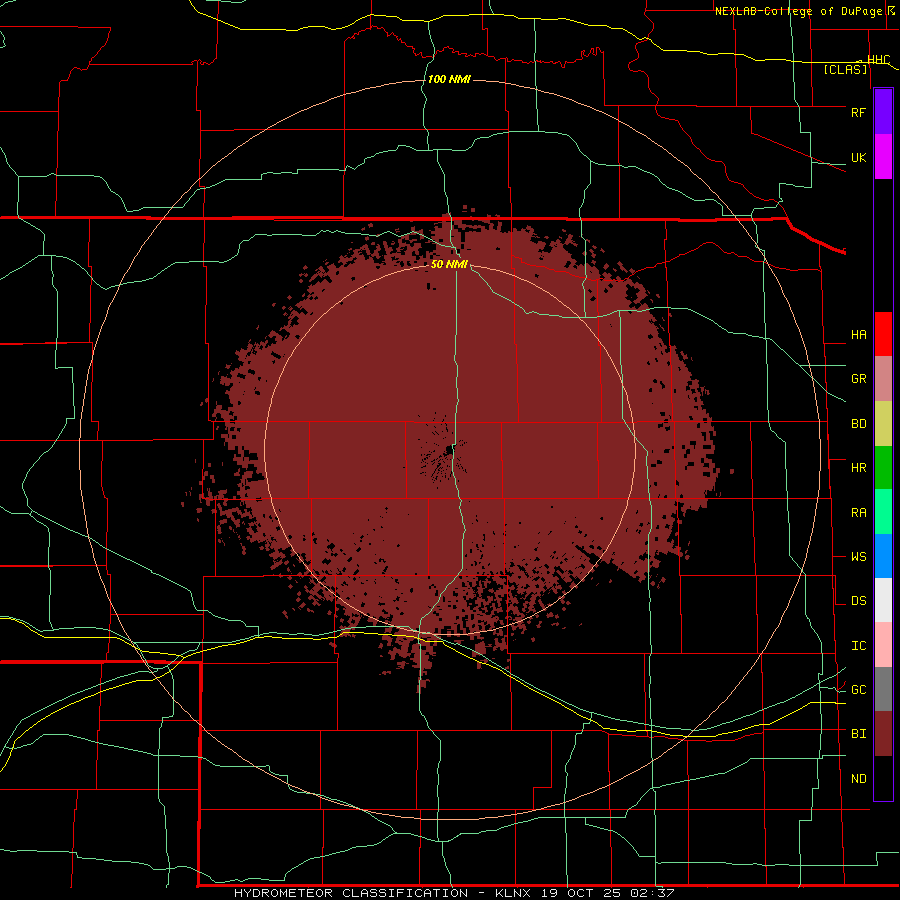900x900 pixels.
Task: Click the RA legend label
Action: [858, 513]
